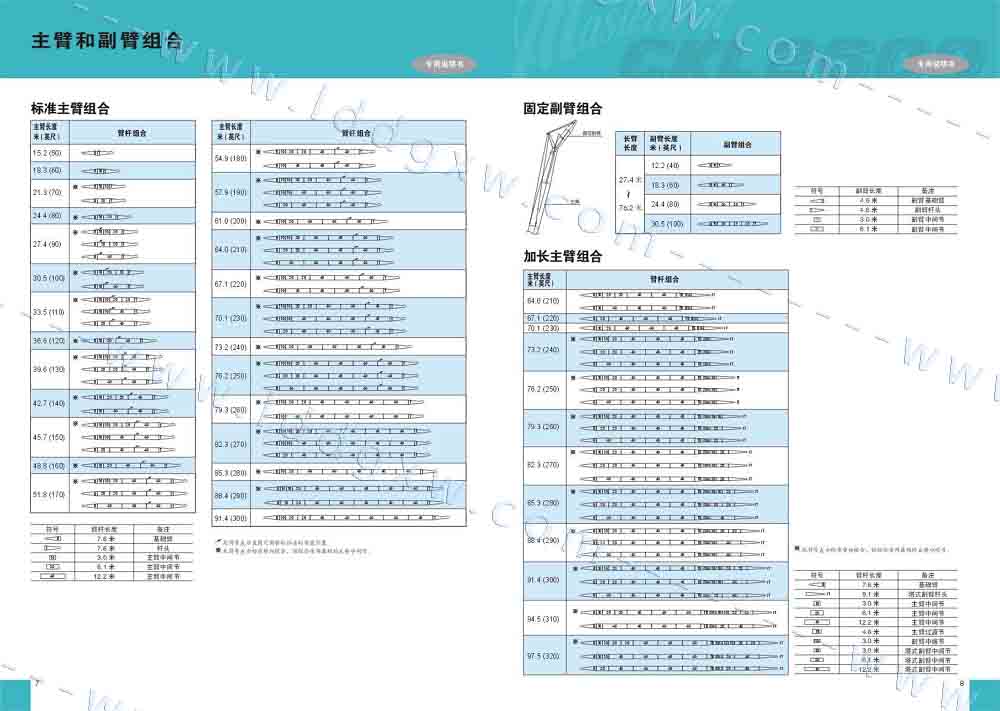Click '副臂基础臂' in the fixed jib legend
The image size is (1000, 711).
pyautogui.click(x=928, y=200)
